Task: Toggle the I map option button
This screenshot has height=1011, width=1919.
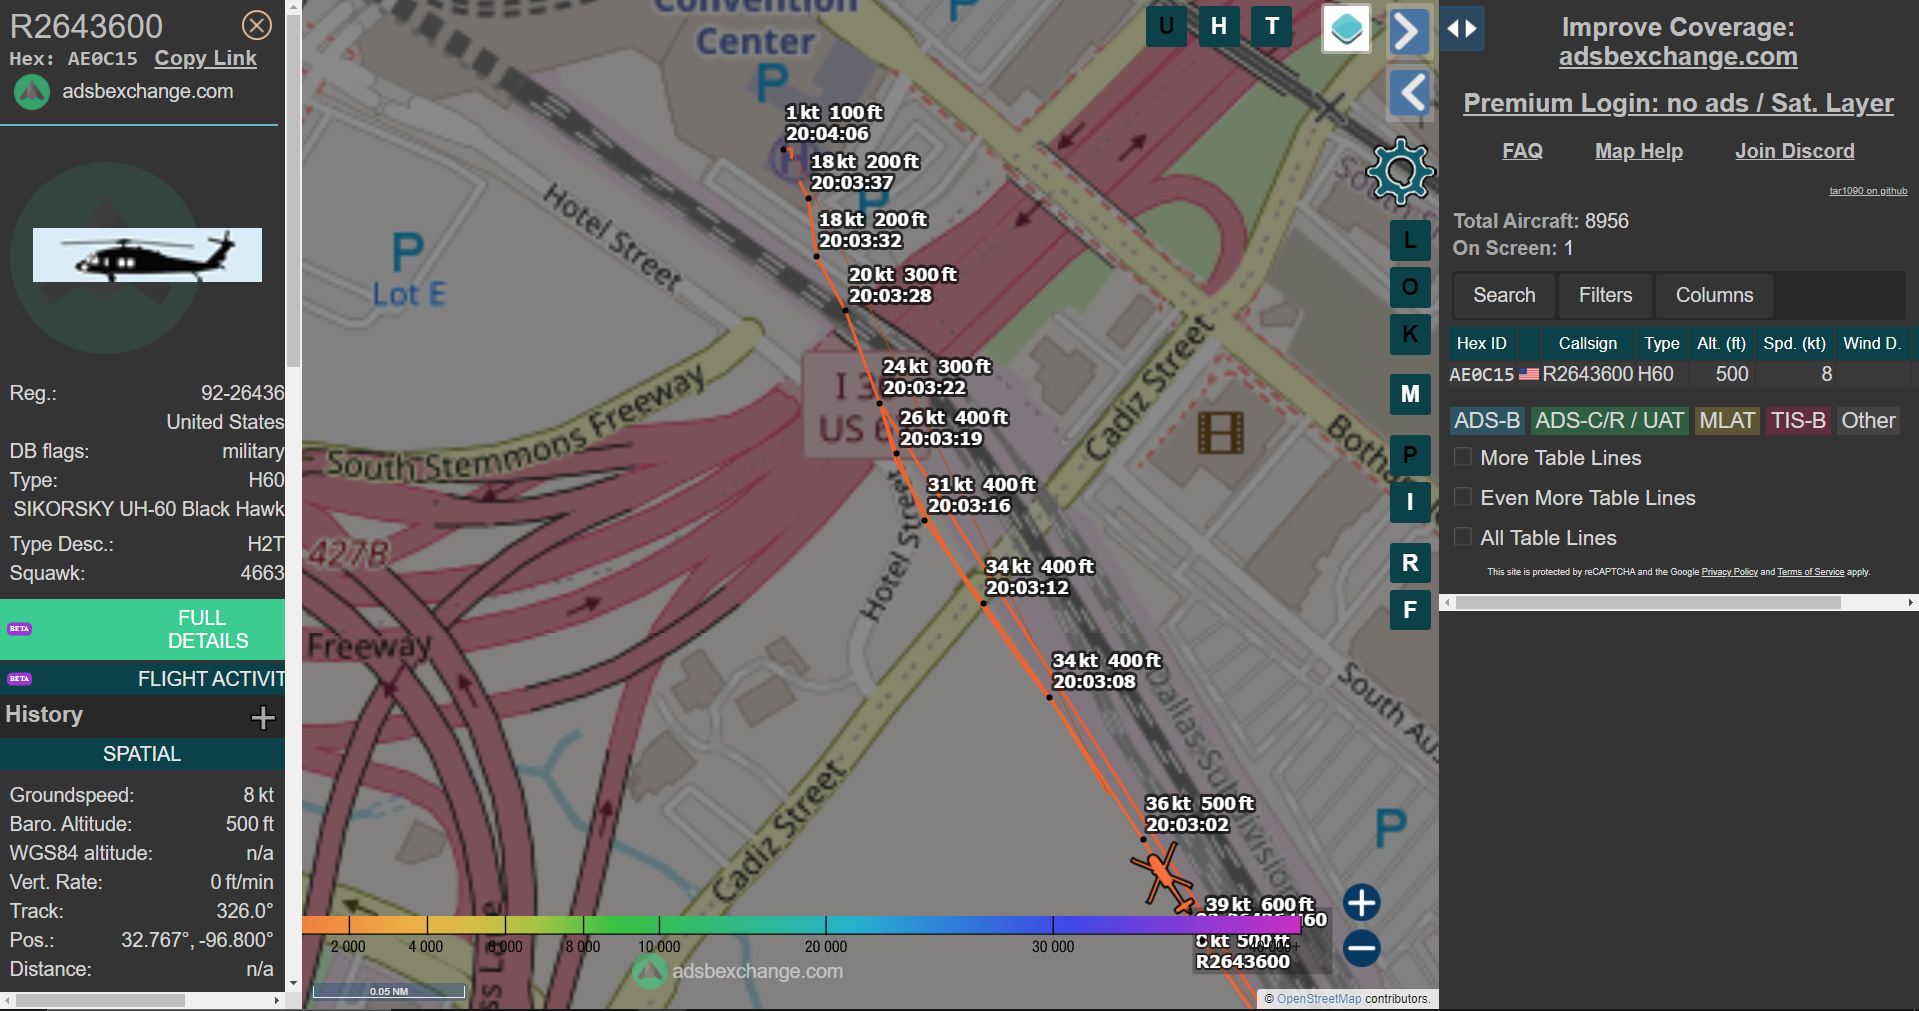Action: point(1410,502)
